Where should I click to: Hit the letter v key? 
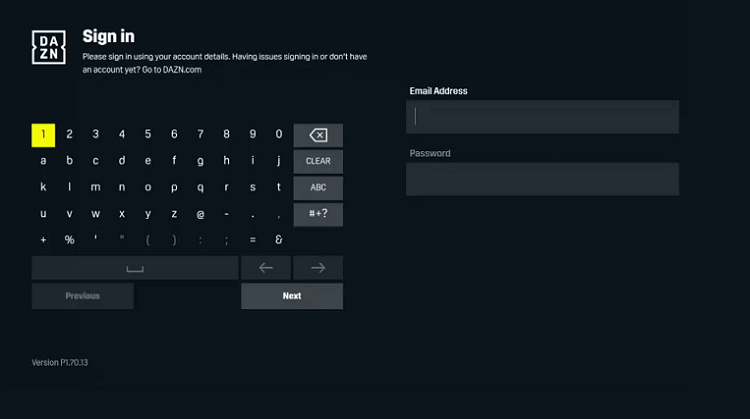69,214
